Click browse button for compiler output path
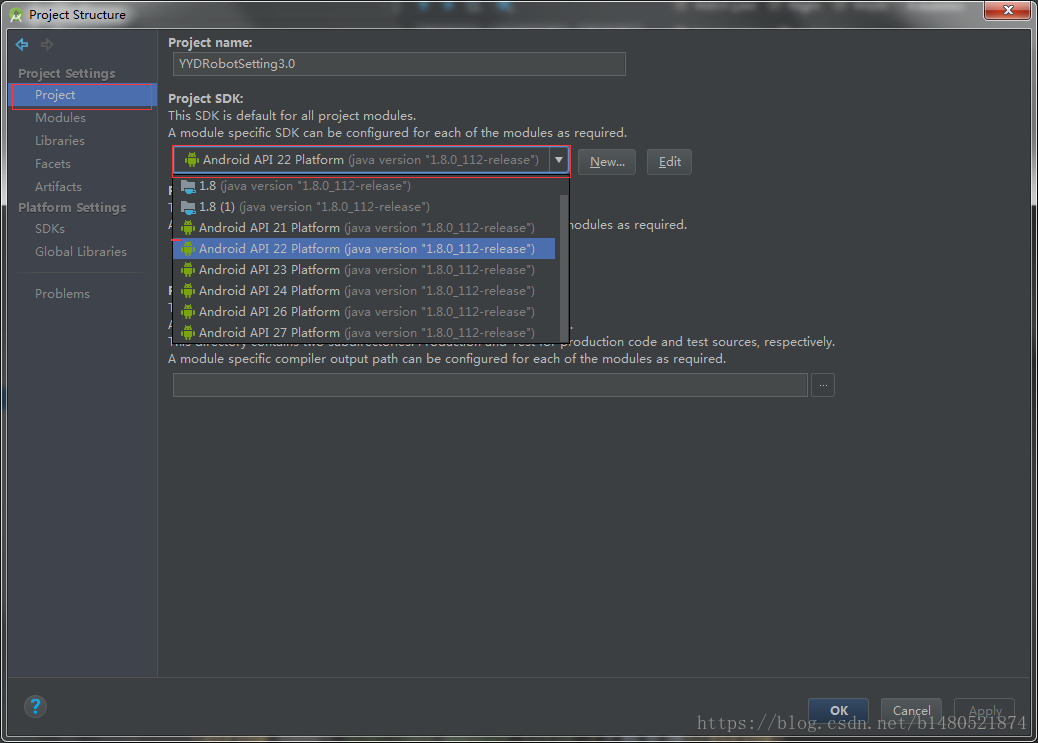Viewport: 1038px width, 743px height. coord(823,385)
